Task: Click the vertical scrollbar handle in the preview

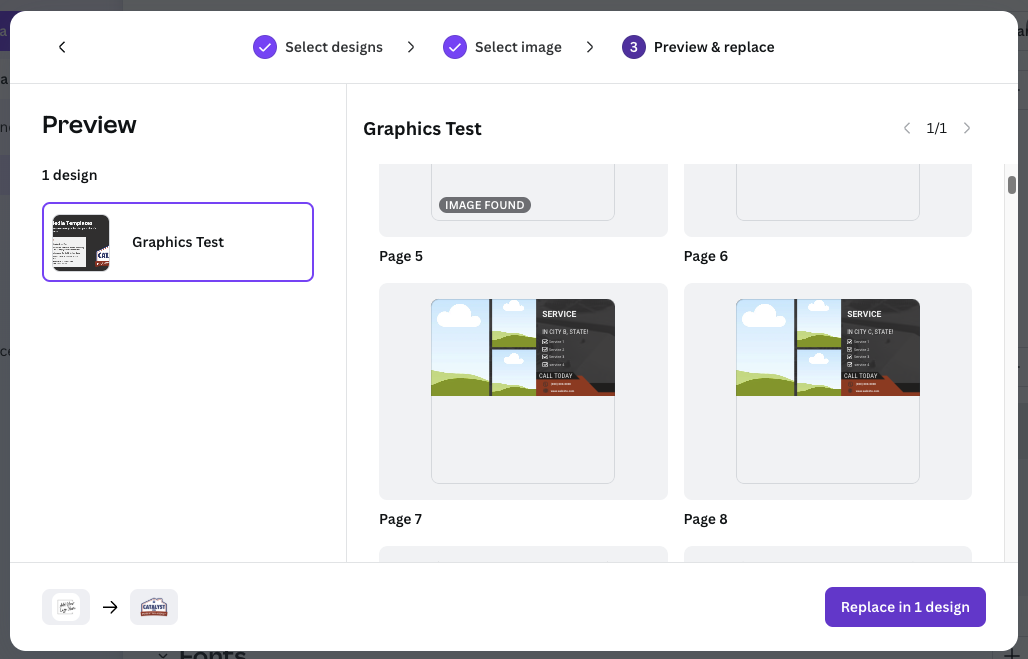Action: pyautogui.click(x=1012, y=185)
